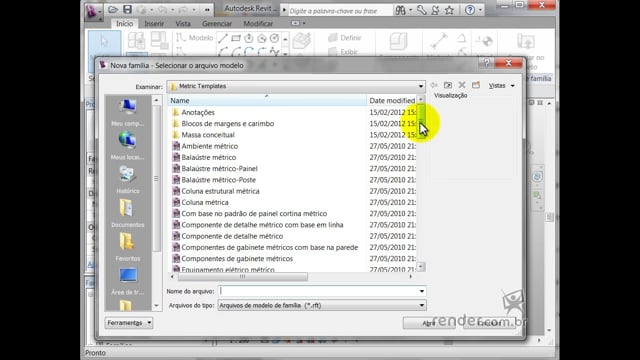
Task: Select the Componente de detalhe métrico file
Action: click(232, 236)
